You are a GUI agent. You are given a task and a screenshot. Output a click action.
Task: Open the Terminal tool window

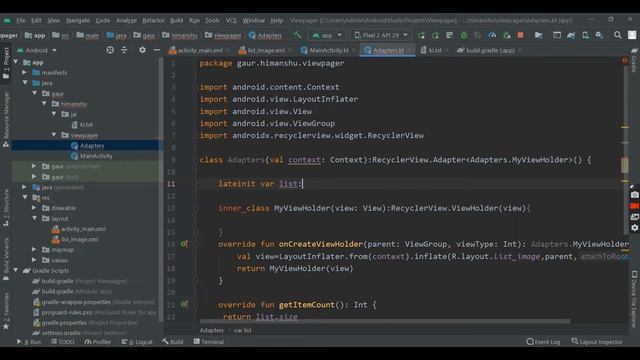(x=209, y=342)
